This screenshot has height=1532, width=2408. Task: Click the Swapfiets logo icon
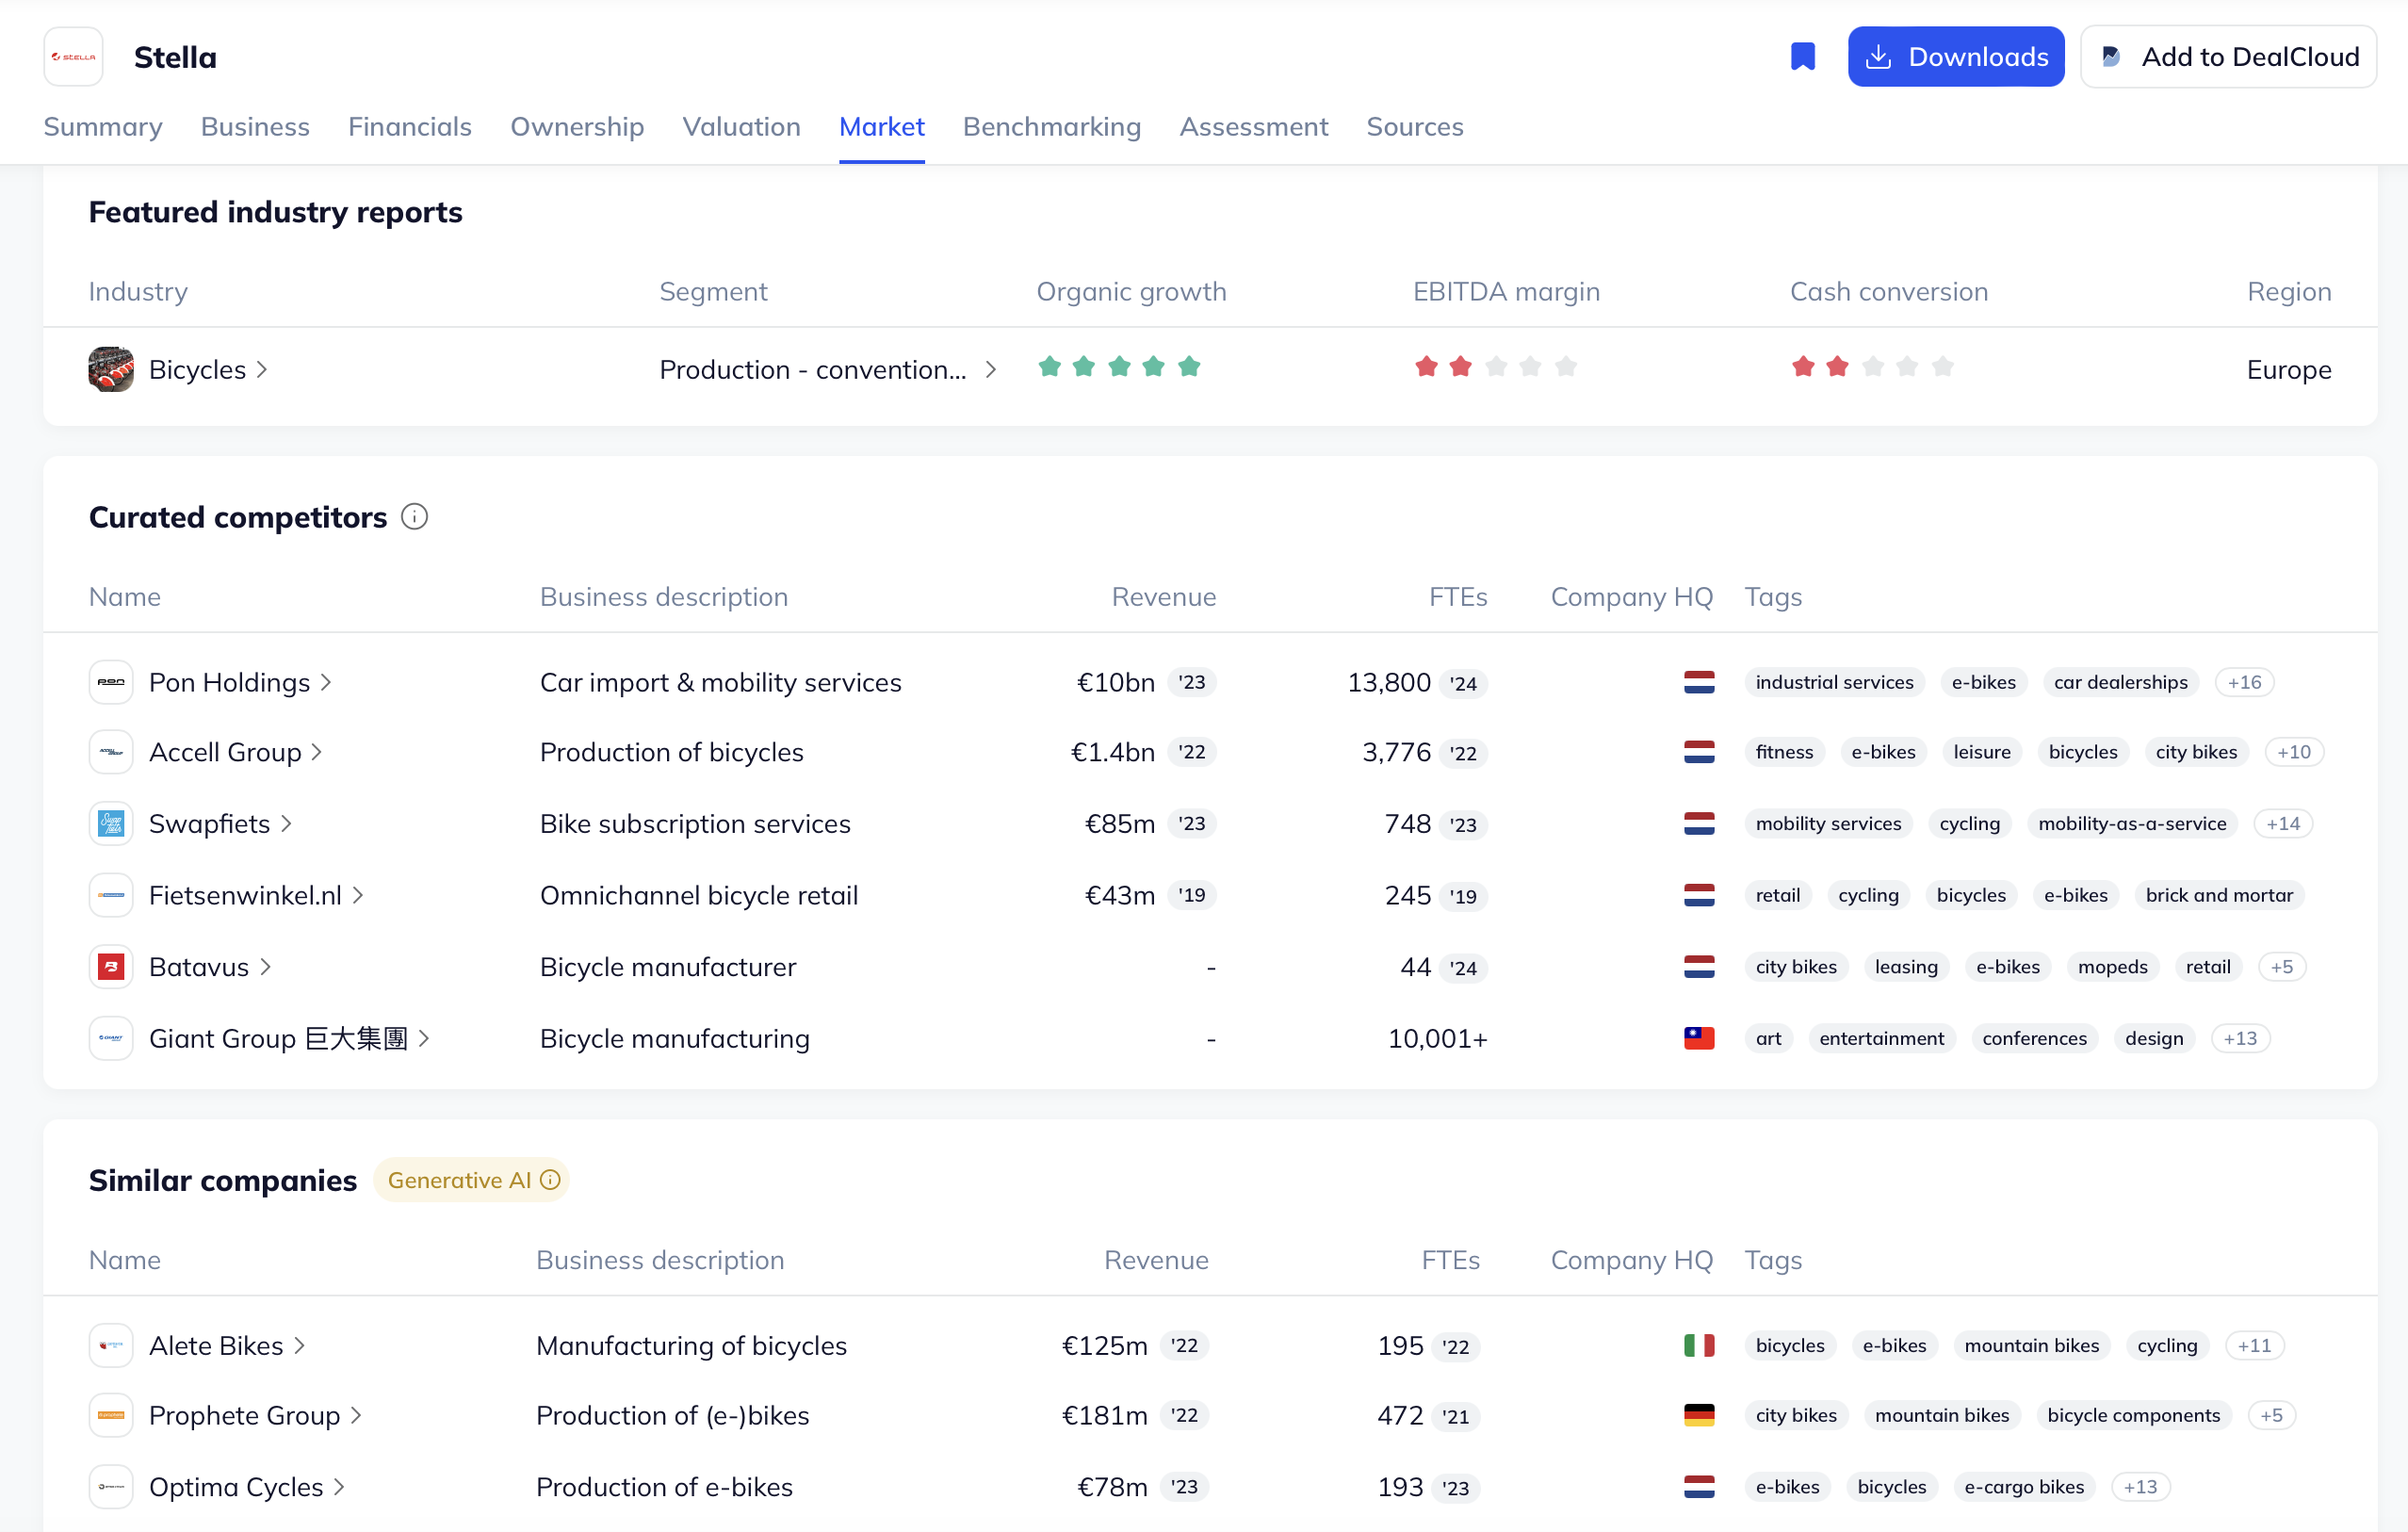point(111,824)
